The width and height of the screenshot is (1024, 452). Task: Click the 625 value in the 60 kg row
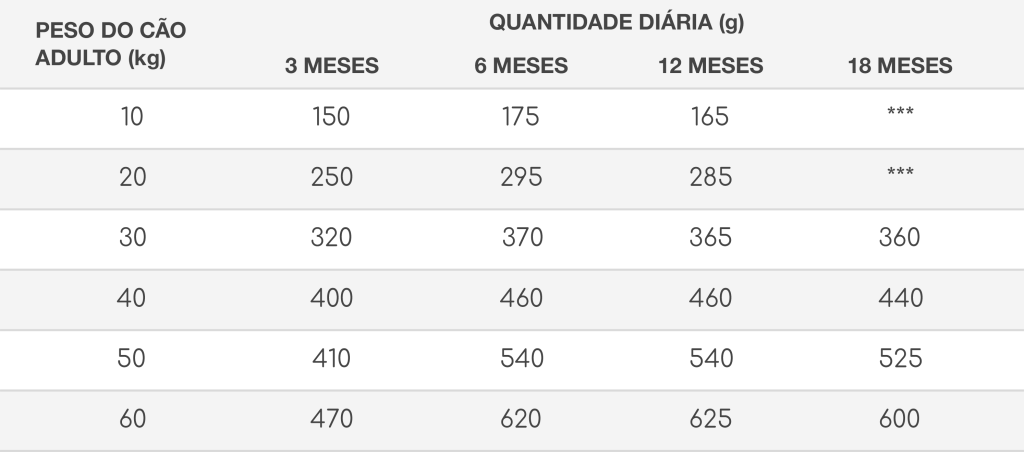click(711, 419)
